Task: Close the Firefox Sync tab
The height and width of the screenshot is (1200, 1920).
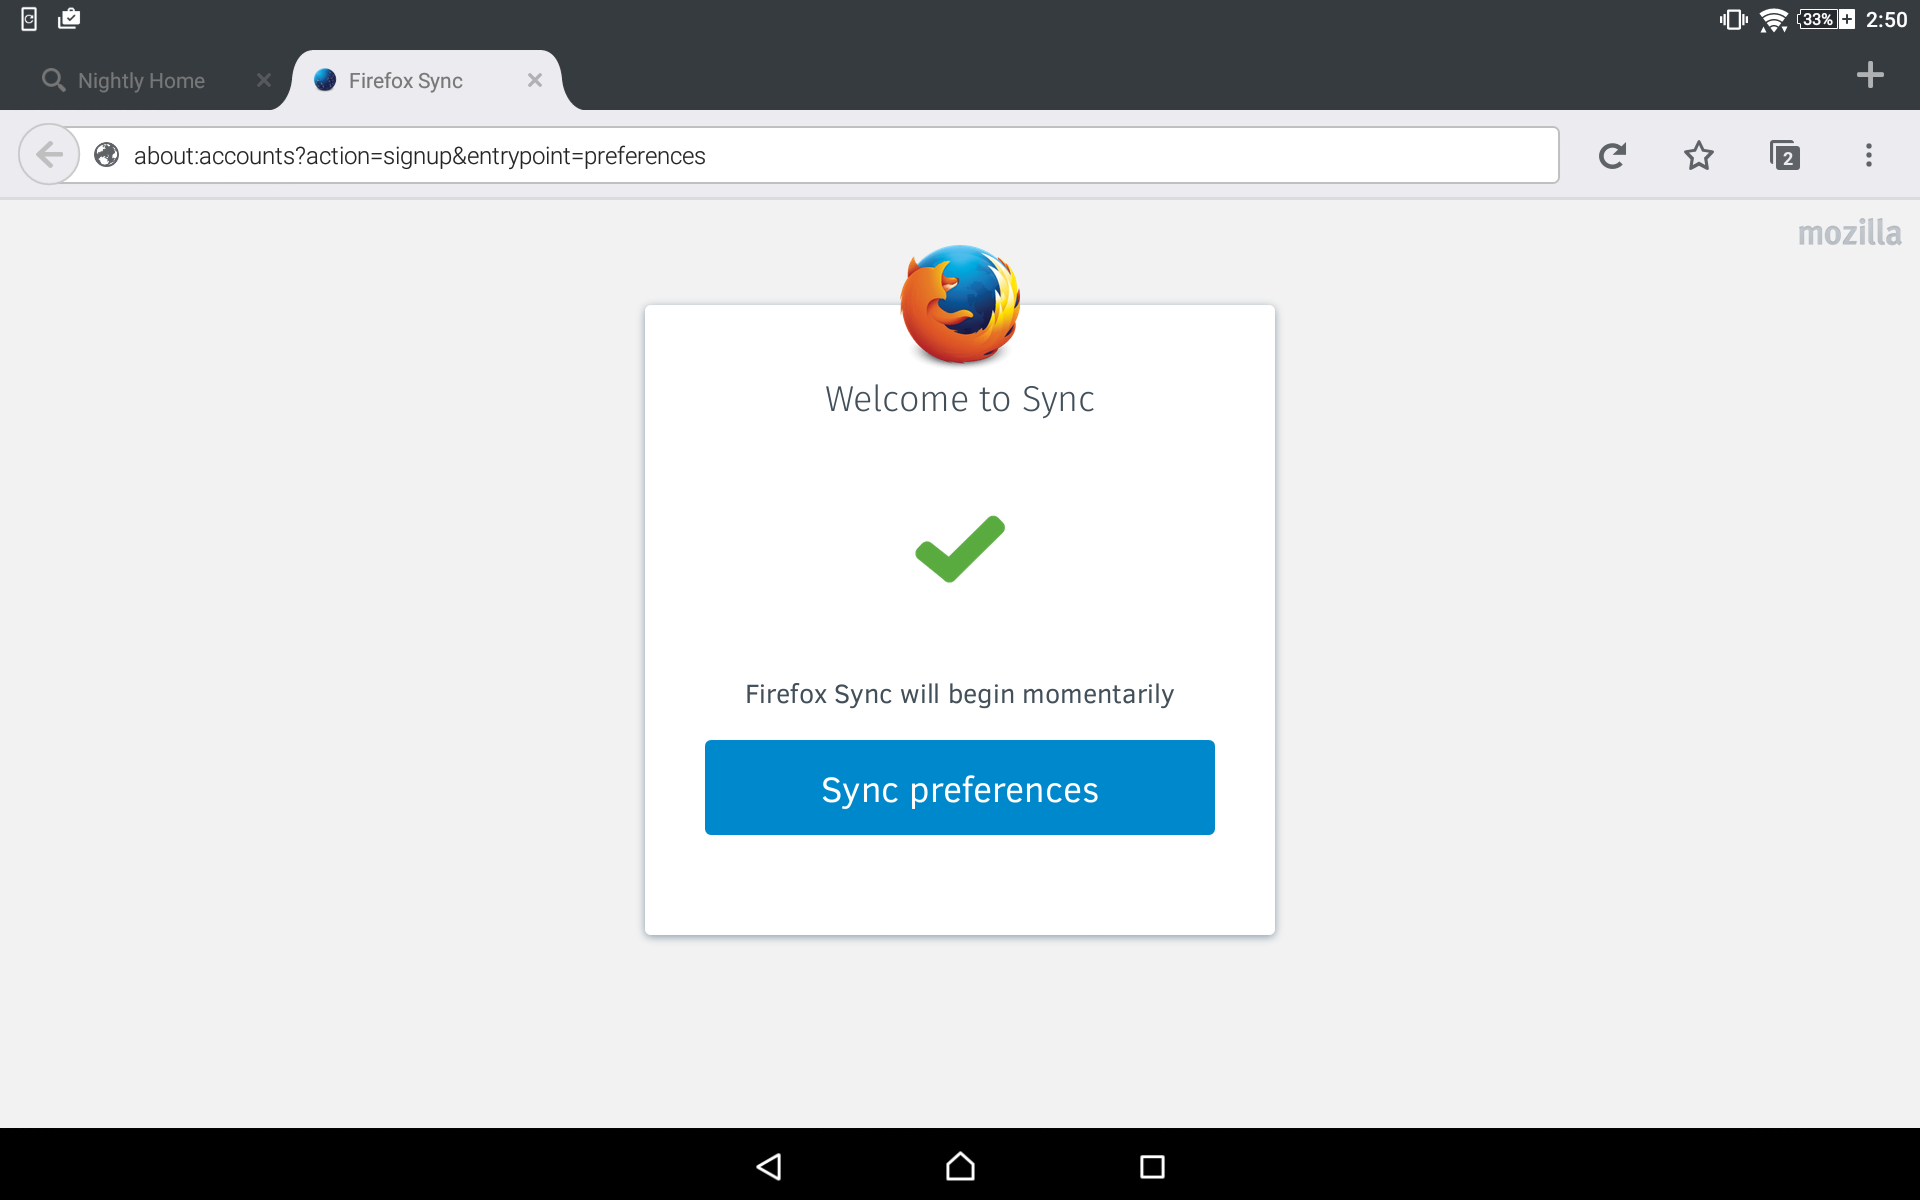Action: point(535,80)
